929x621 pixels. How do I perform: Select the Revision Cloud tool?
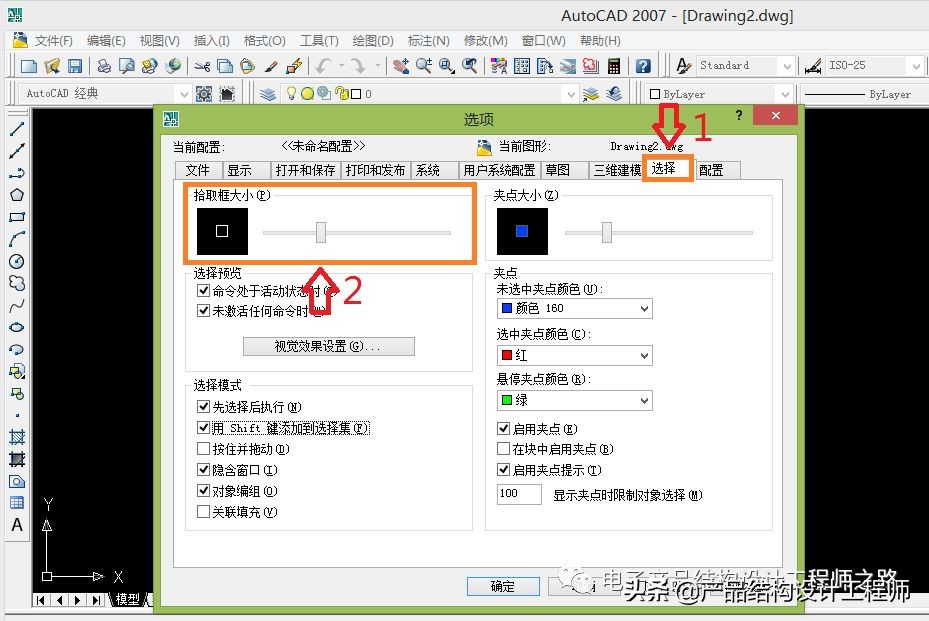[x=17, y=283]
